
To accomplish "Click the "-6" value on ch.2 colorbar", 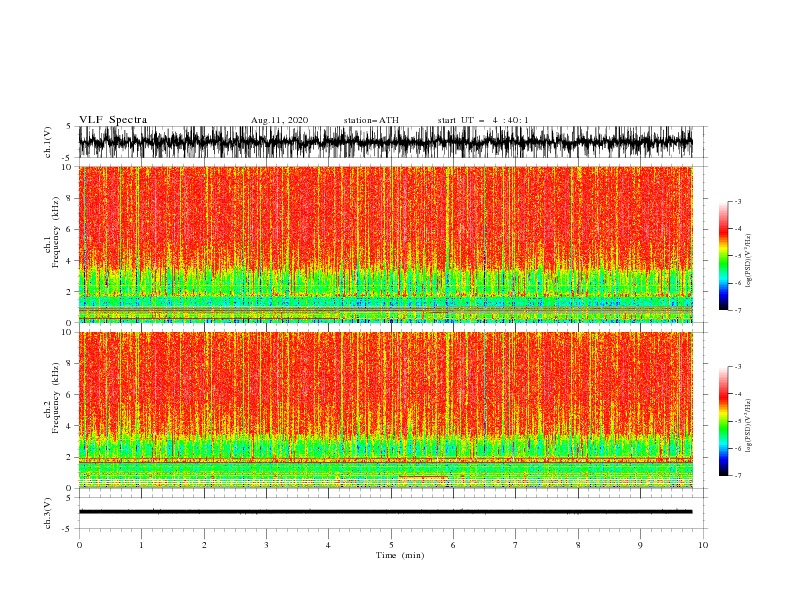I will click(x=737, y=448).
